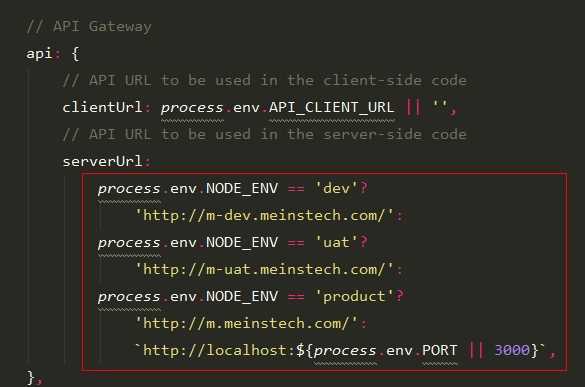
Task: Click the PORT environment variable
Action: tap(439, 350)
